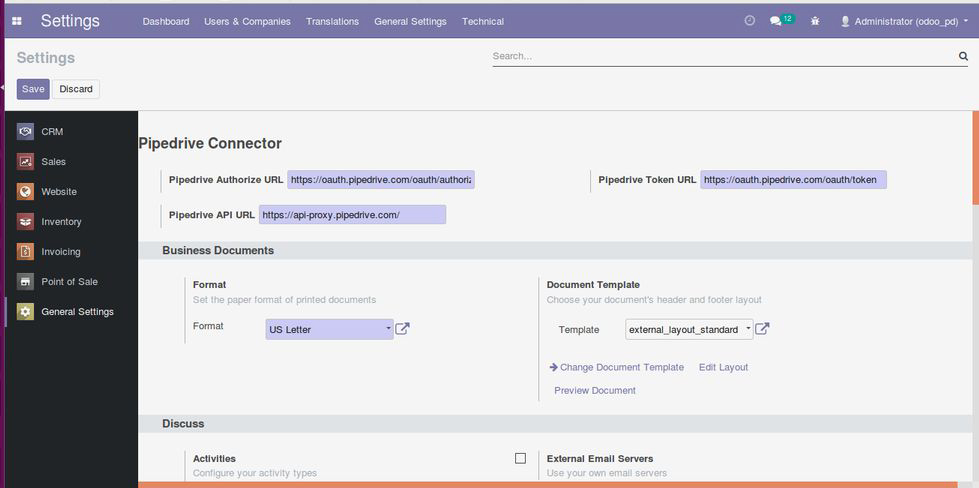Click the Document Template heading

pos(593,285)
